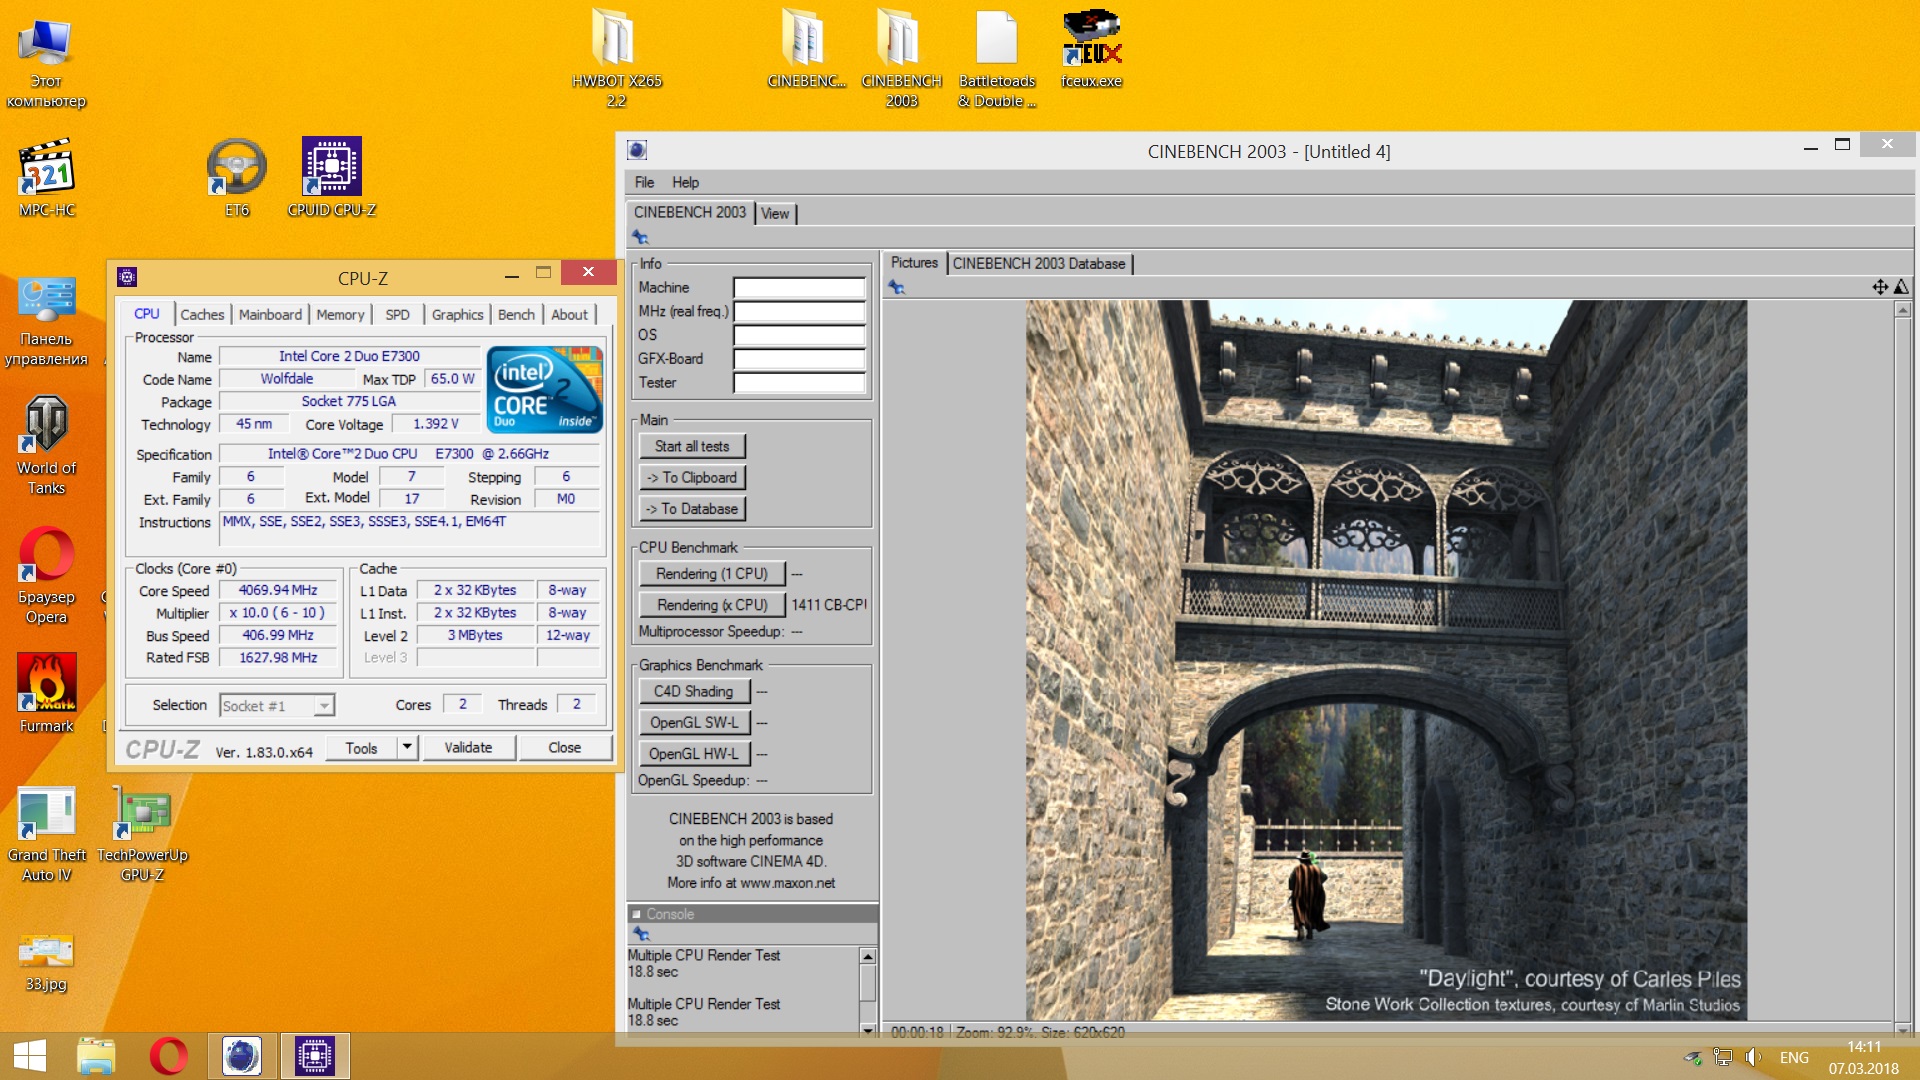Click the Validate button in CPU-Z
The height and width of the screenshot is (1080, 1920).
pos(468,747)
